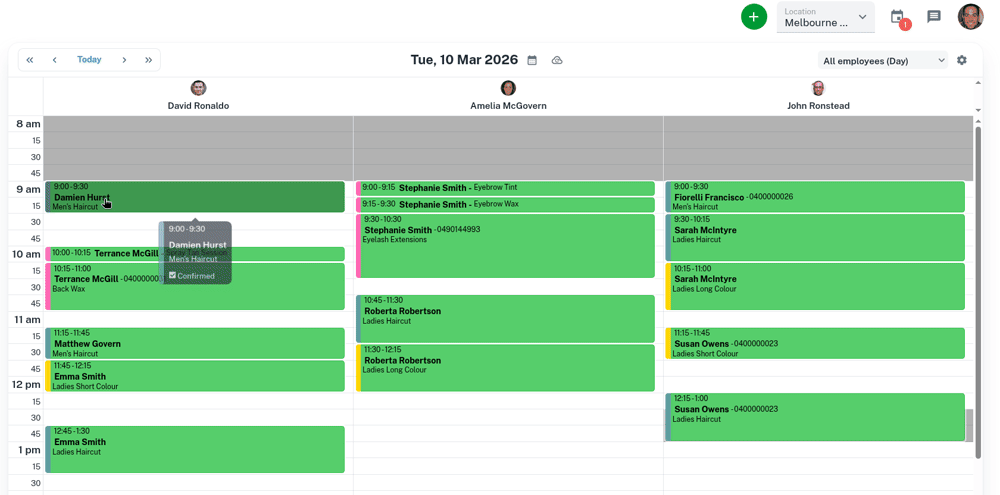The image size is (1000, 495).
Task: Open the user profile avatar menu
Action: [x=970, y=16]
